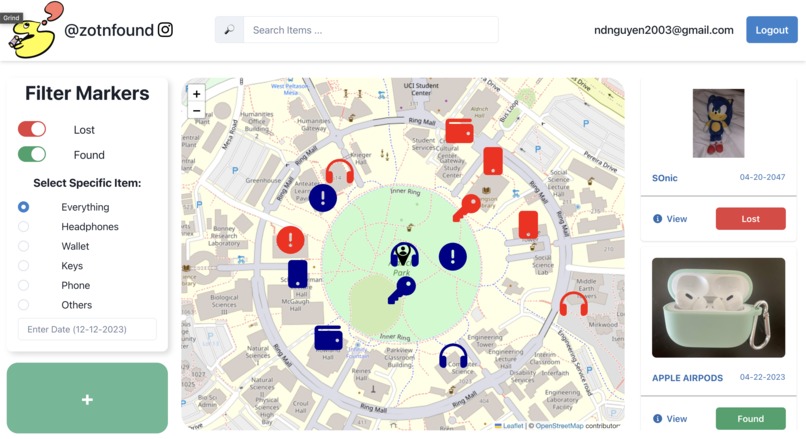Select the Keys radio option
The width and height of the screenshot is (806, 439).
pos(23,265)
